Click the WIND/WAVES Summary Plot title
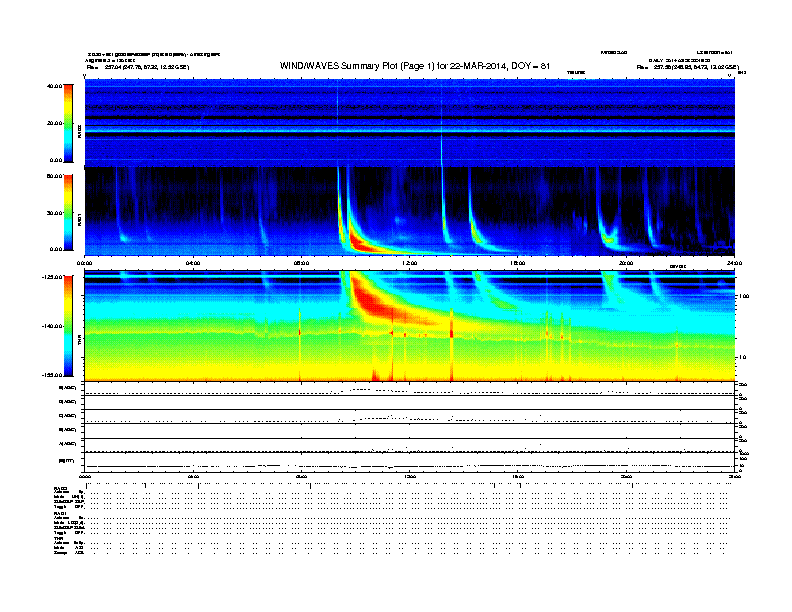Image resolution: width=792 pixels, height=612 pixels. click(415, 66)
